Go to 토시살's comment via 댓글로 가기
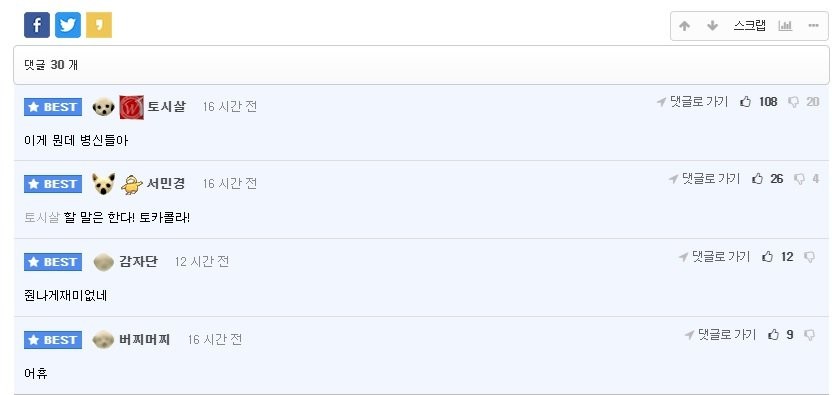Image resolution: width=832 pixels, height=395 pixels. [692, 101]
